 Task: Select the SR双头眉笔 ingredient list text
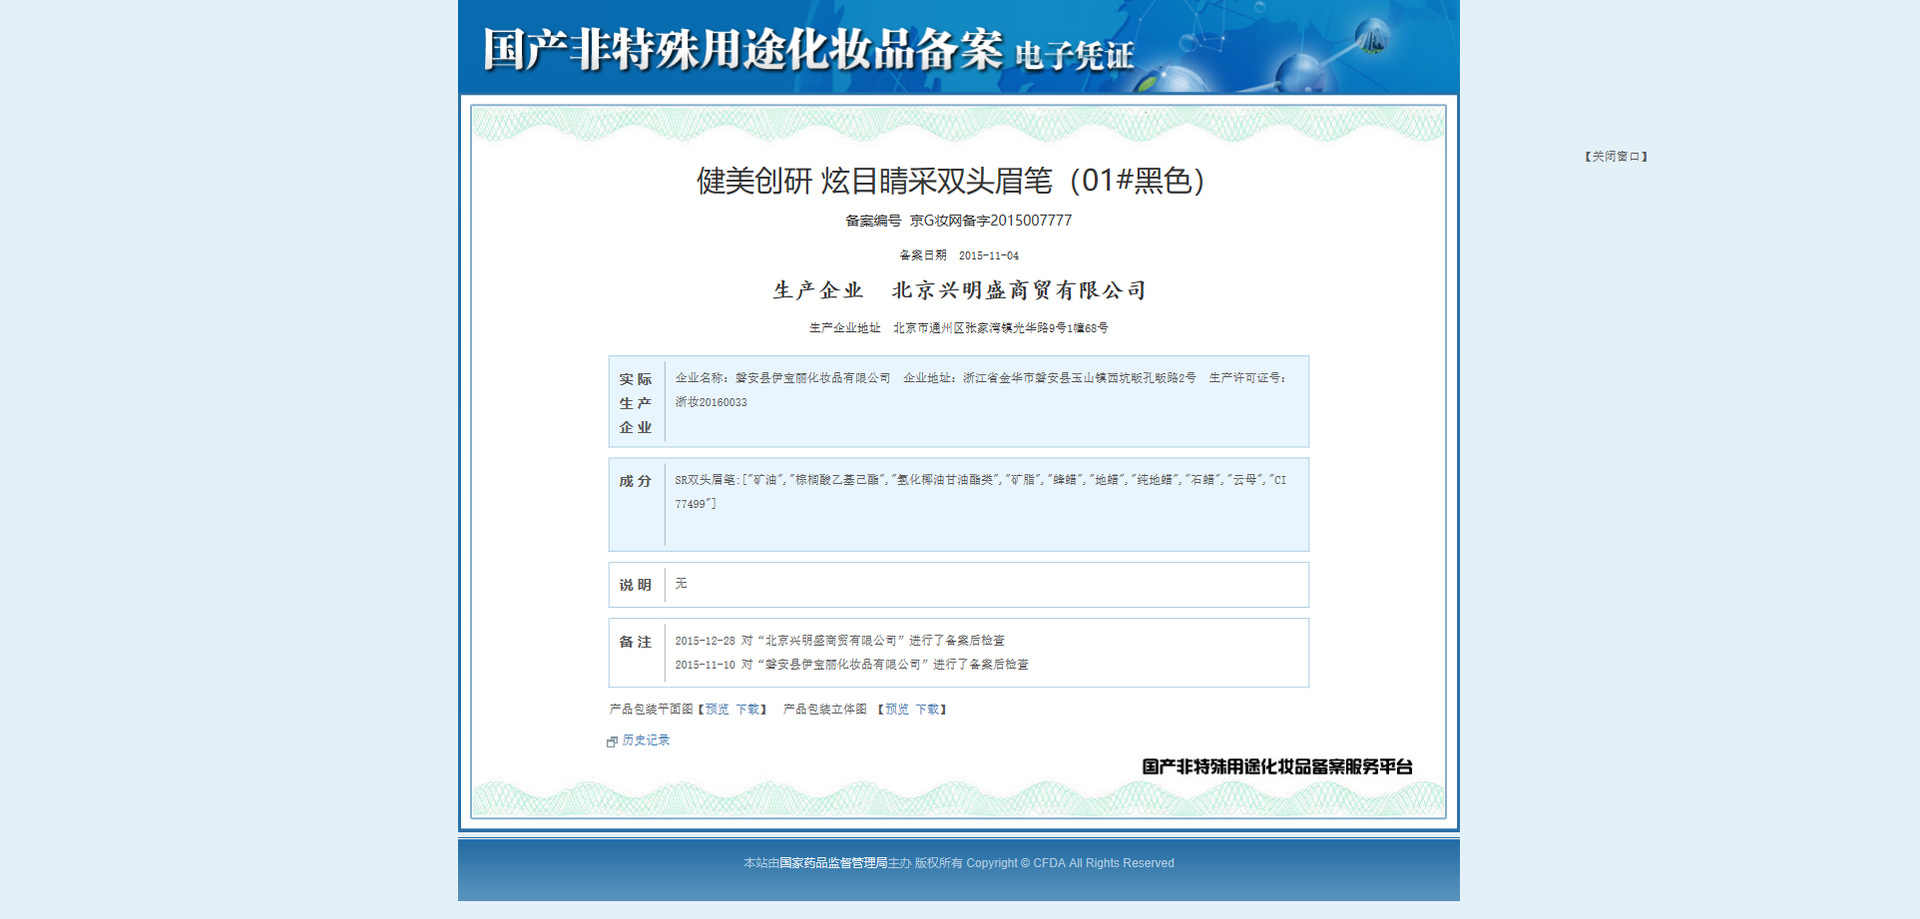click(x=981, y=492)
